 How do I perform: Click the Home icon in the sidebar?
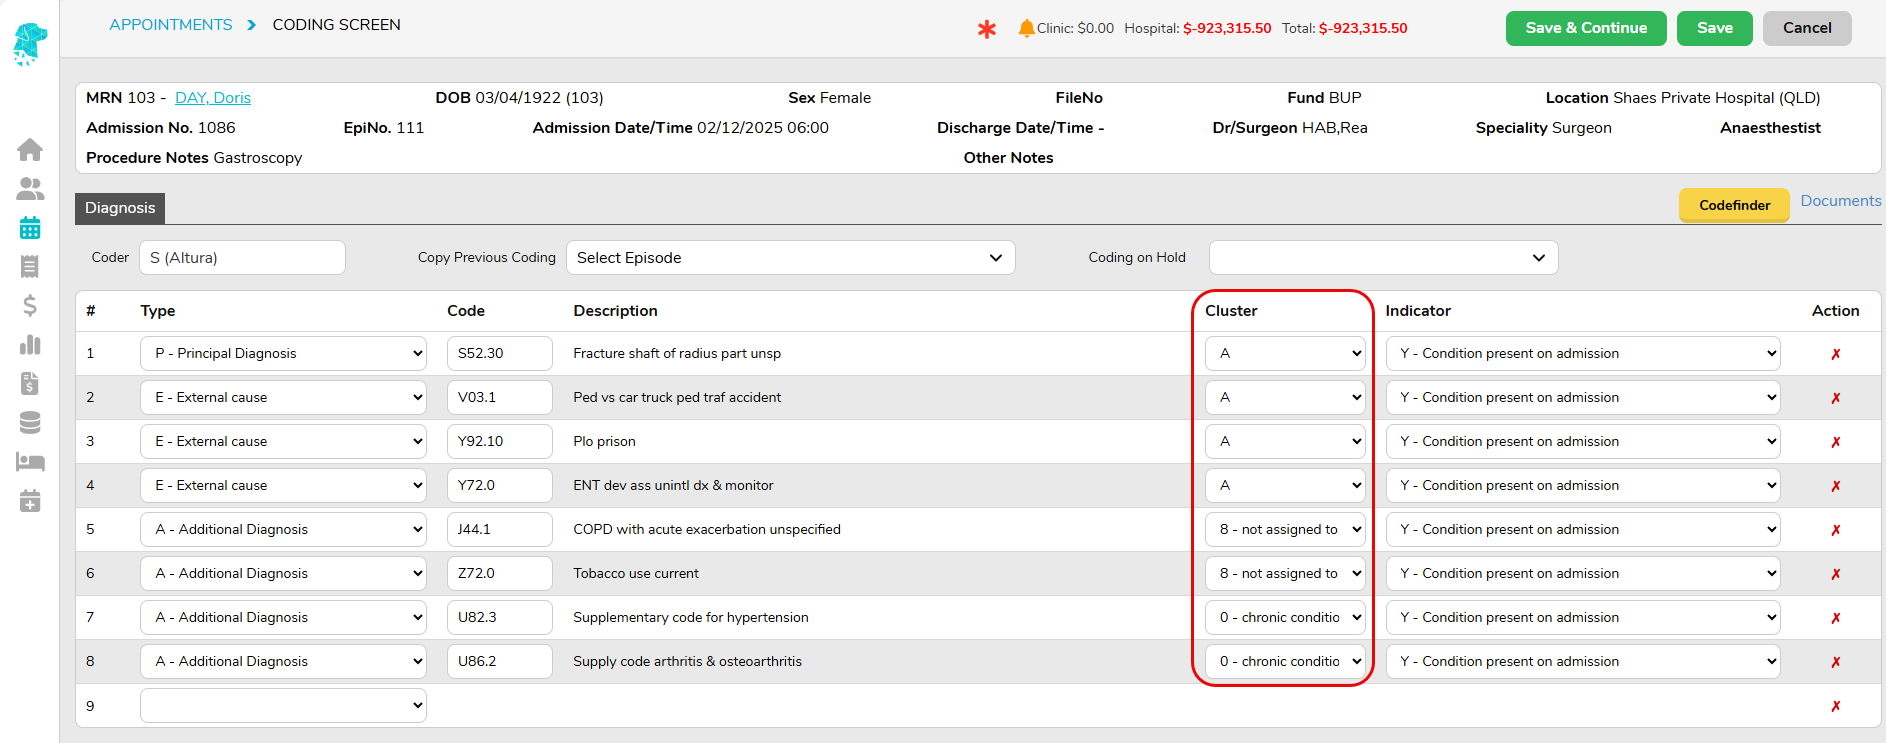coord(30,150)
